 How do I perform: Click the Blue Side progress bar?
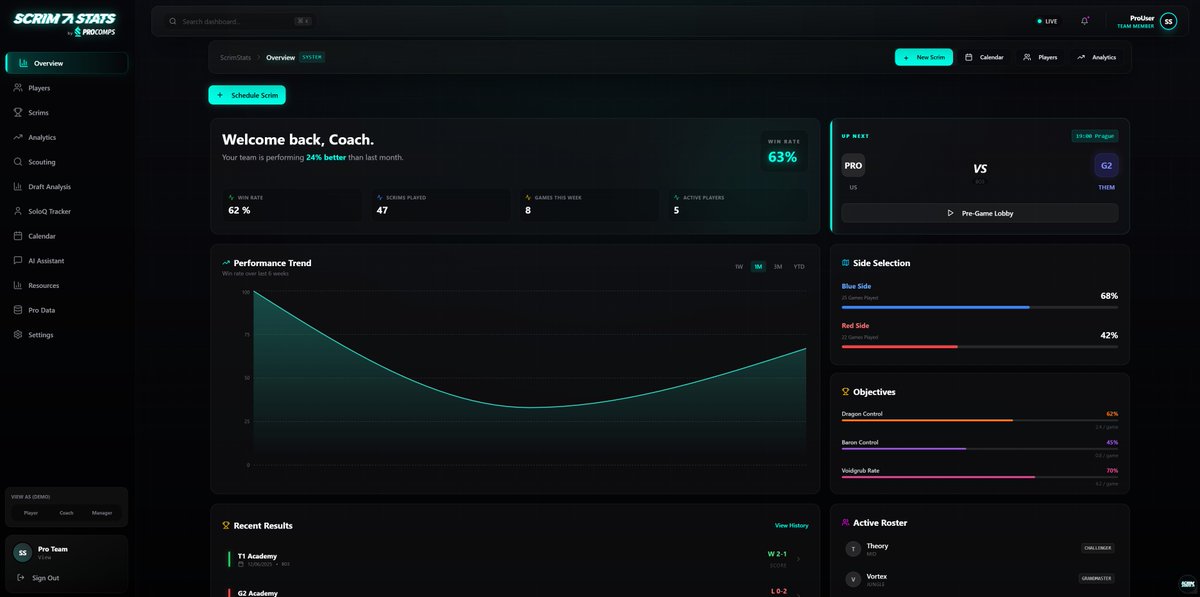[980, 307]
